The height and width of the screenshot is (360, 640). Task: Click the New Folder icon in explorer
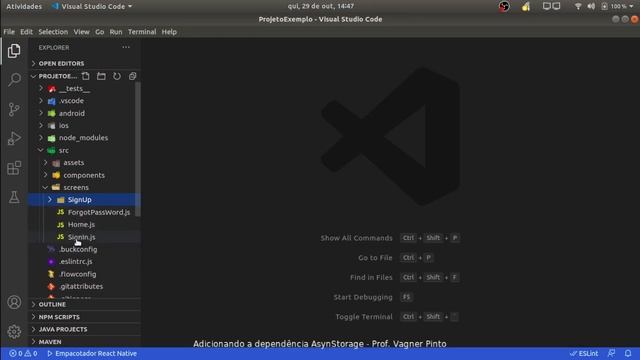[101, 76]
